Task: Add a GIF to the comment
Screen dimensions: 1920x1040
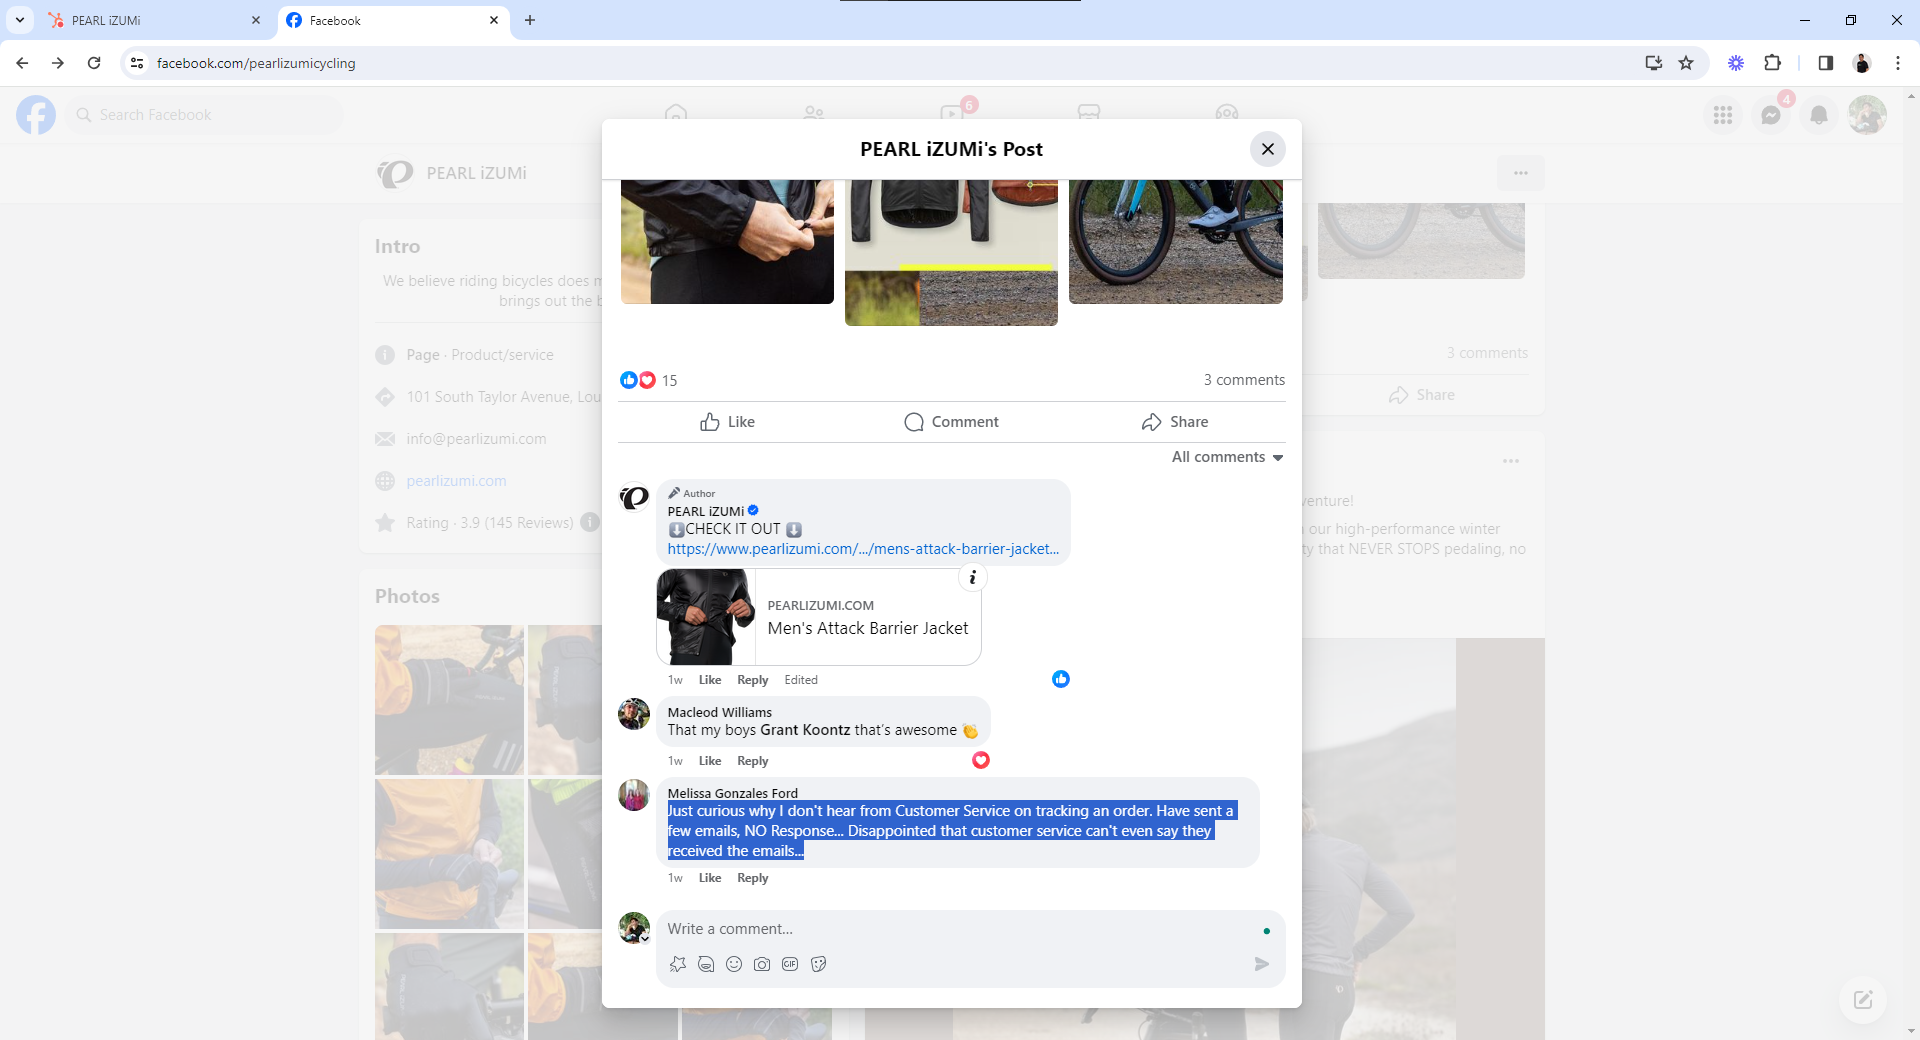Action: point(790,964)
